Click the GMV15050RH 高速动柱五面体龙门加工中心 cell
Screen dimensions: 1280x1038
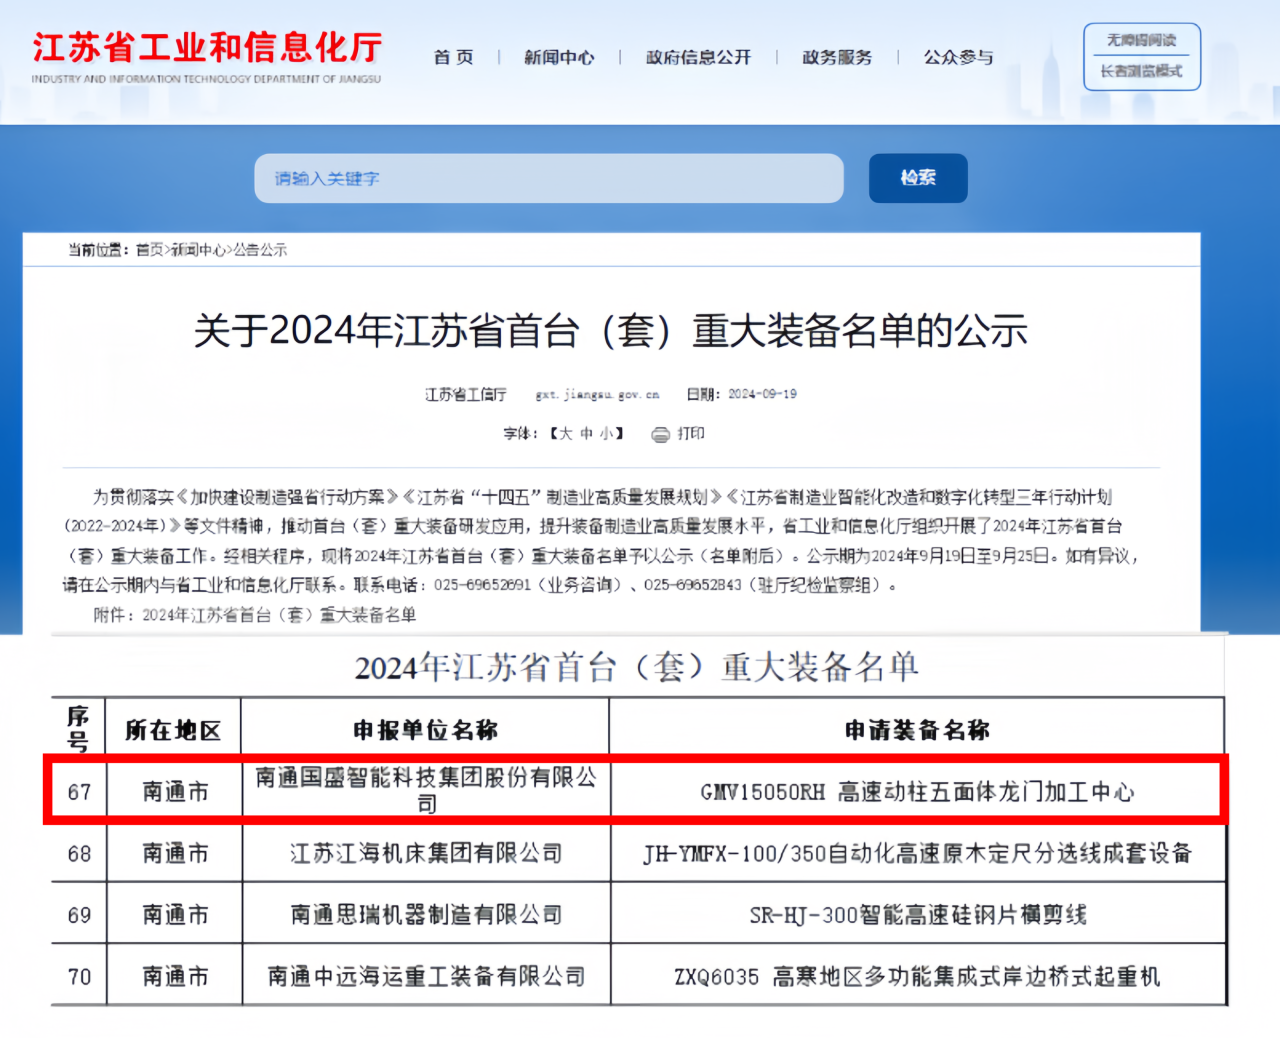918,792
